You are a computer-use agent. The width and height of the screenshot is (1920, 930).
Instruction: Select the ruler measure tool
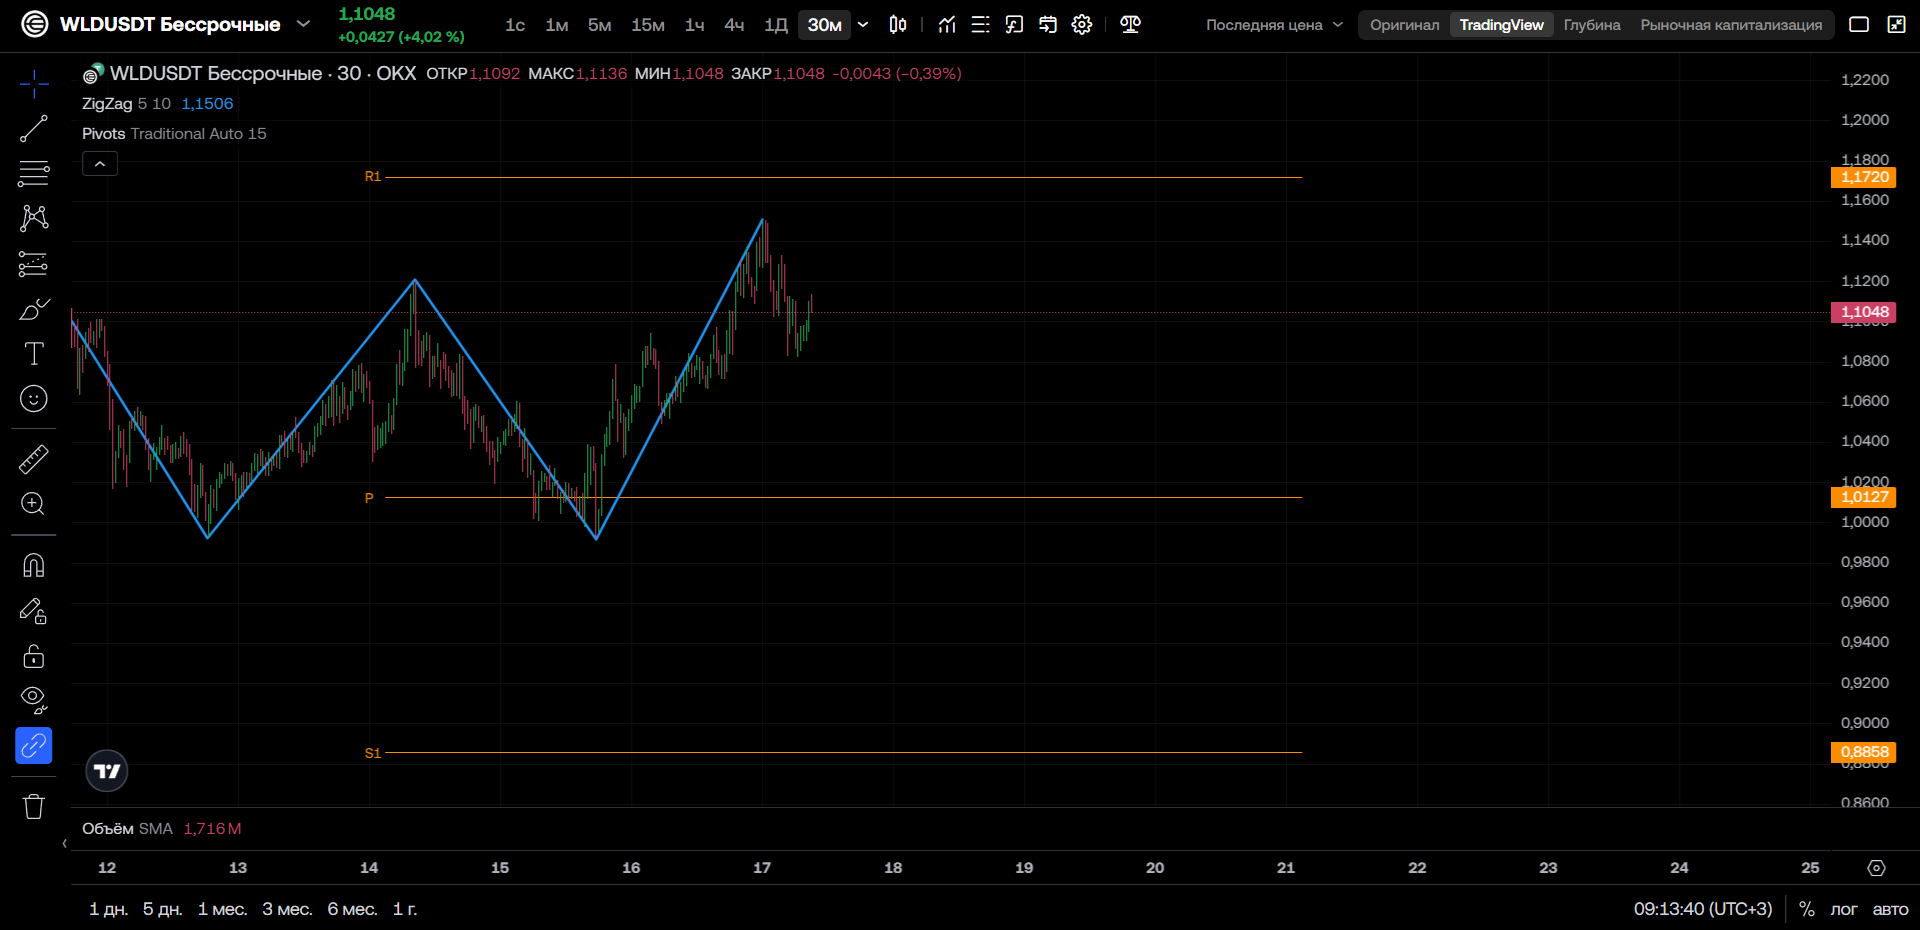point(33,459)
